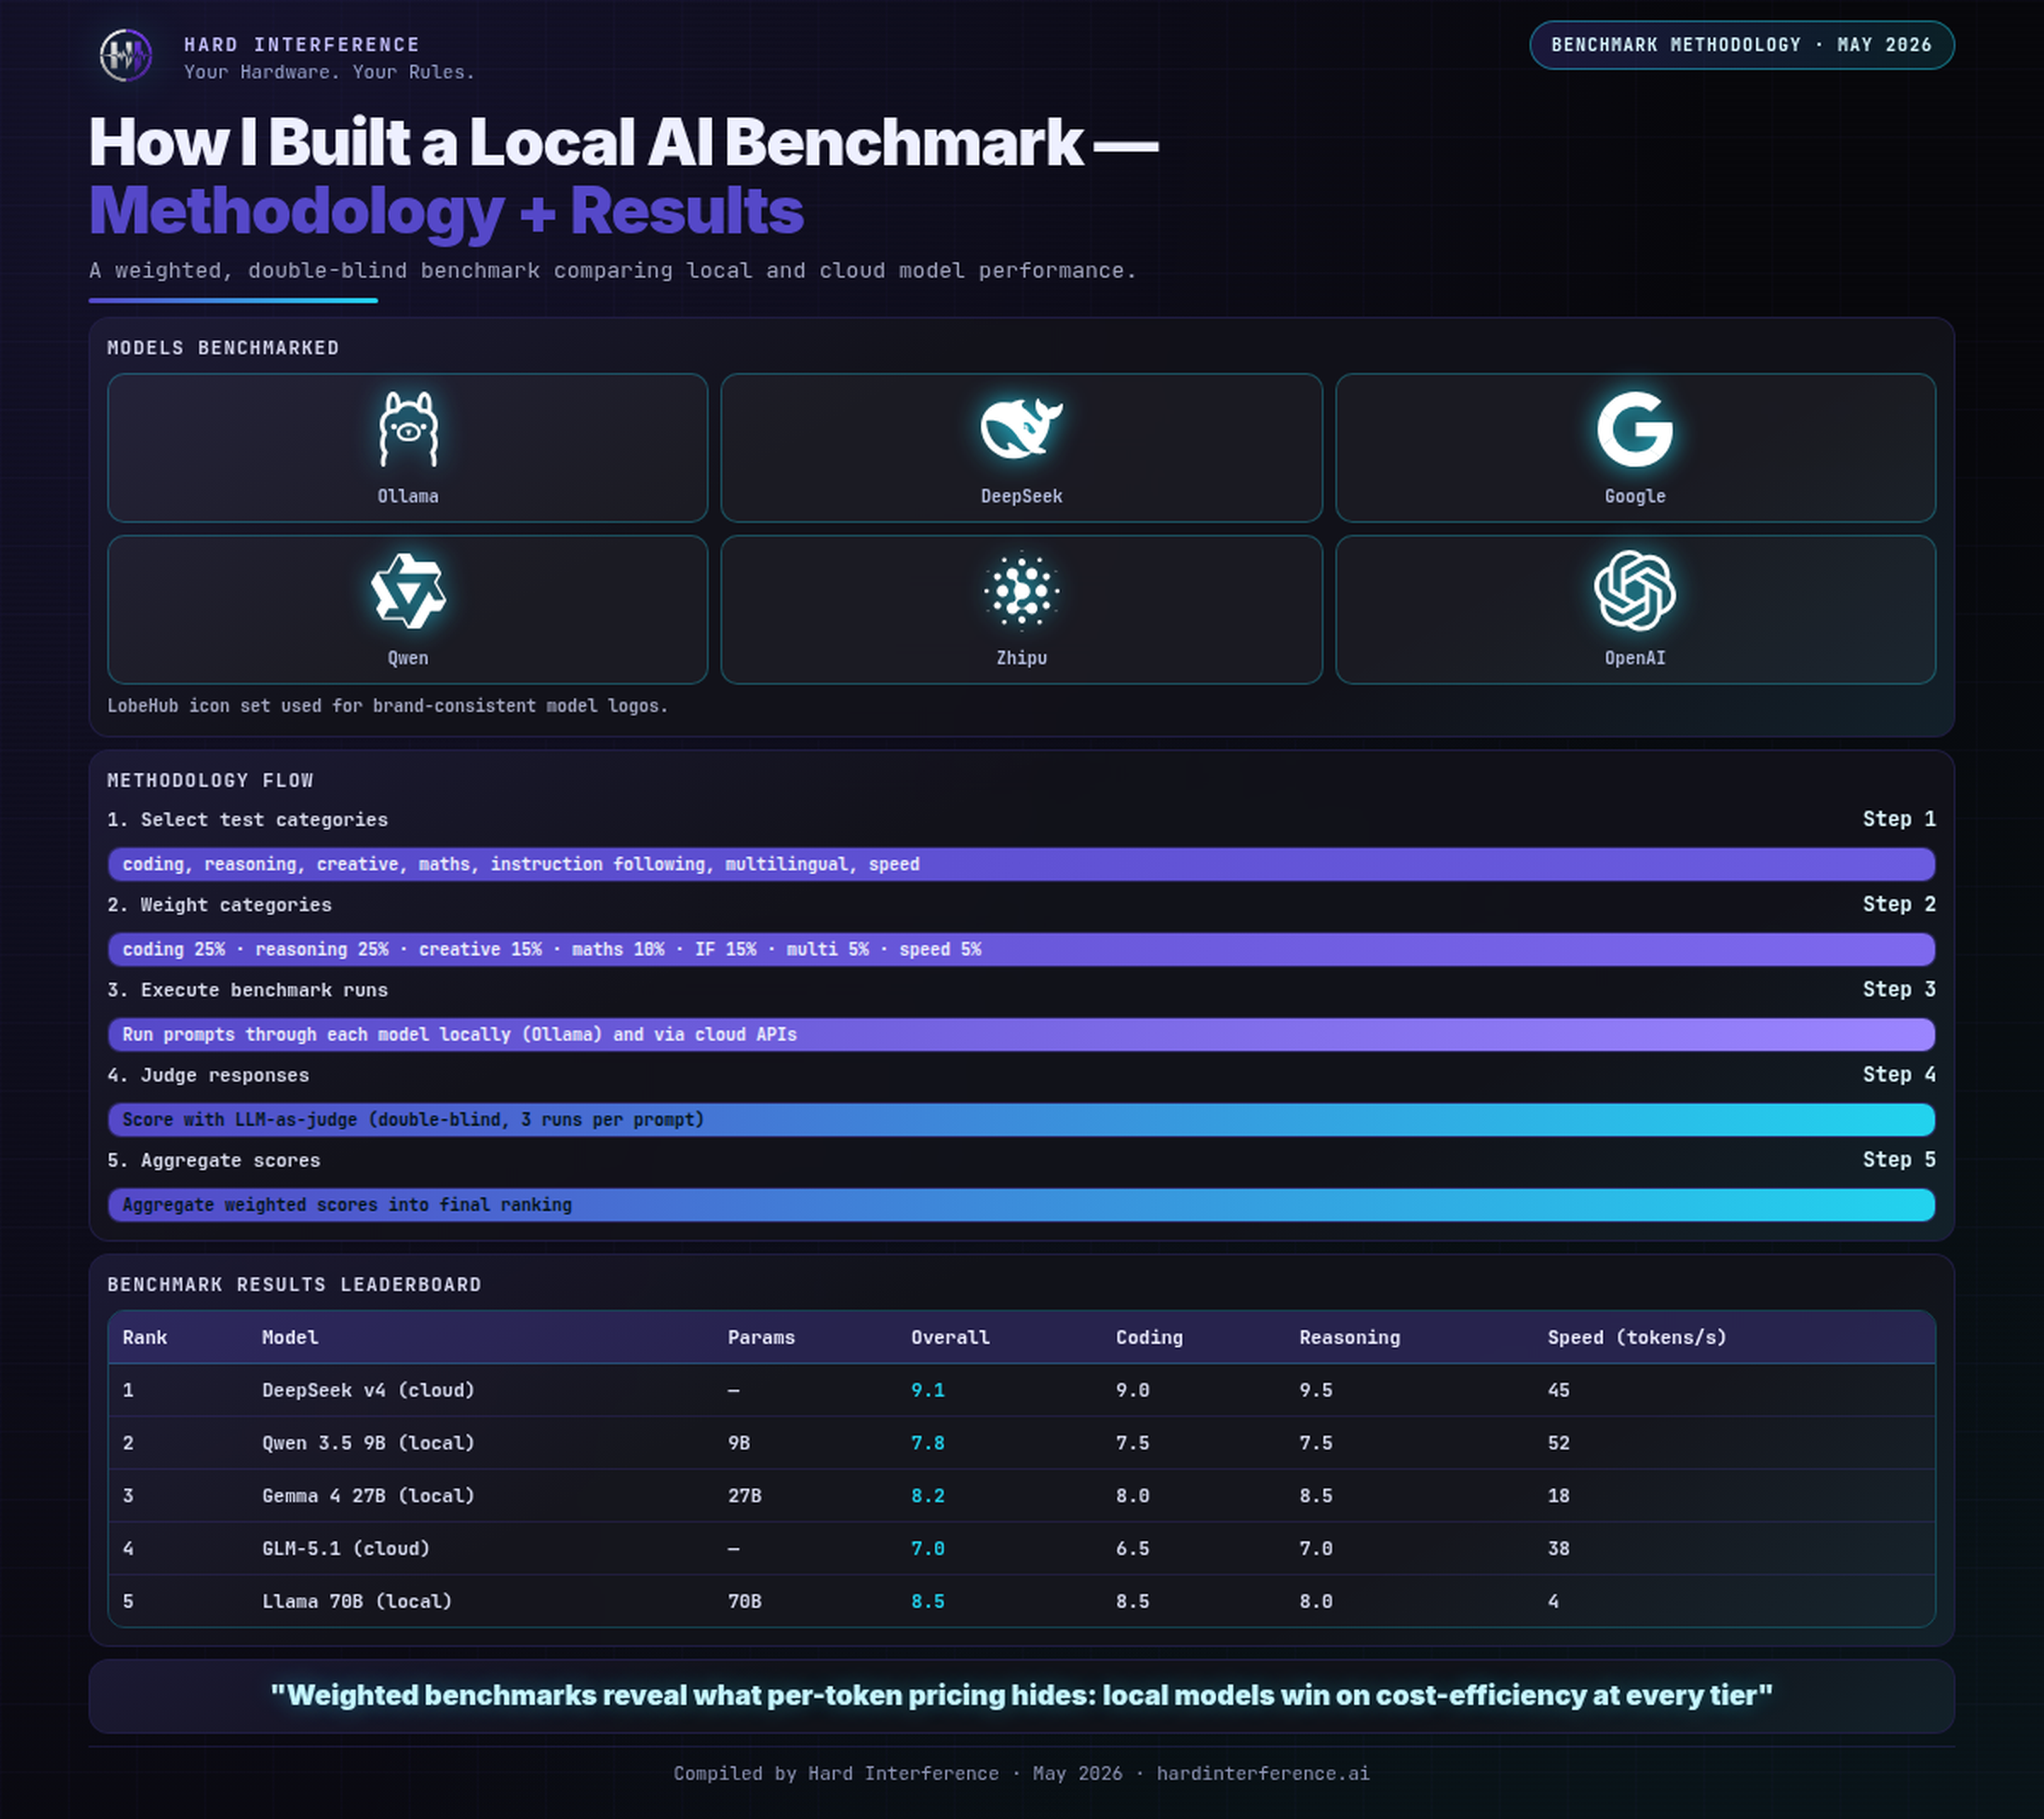Click DeepSeek v4 coding score 9.0
Screen dimensions: 2044x1819
[x=1132, y=1390]
